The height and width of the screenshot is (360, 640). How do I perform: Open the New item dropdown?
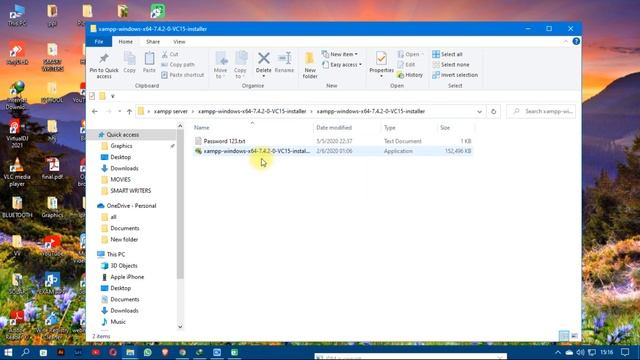340,54
